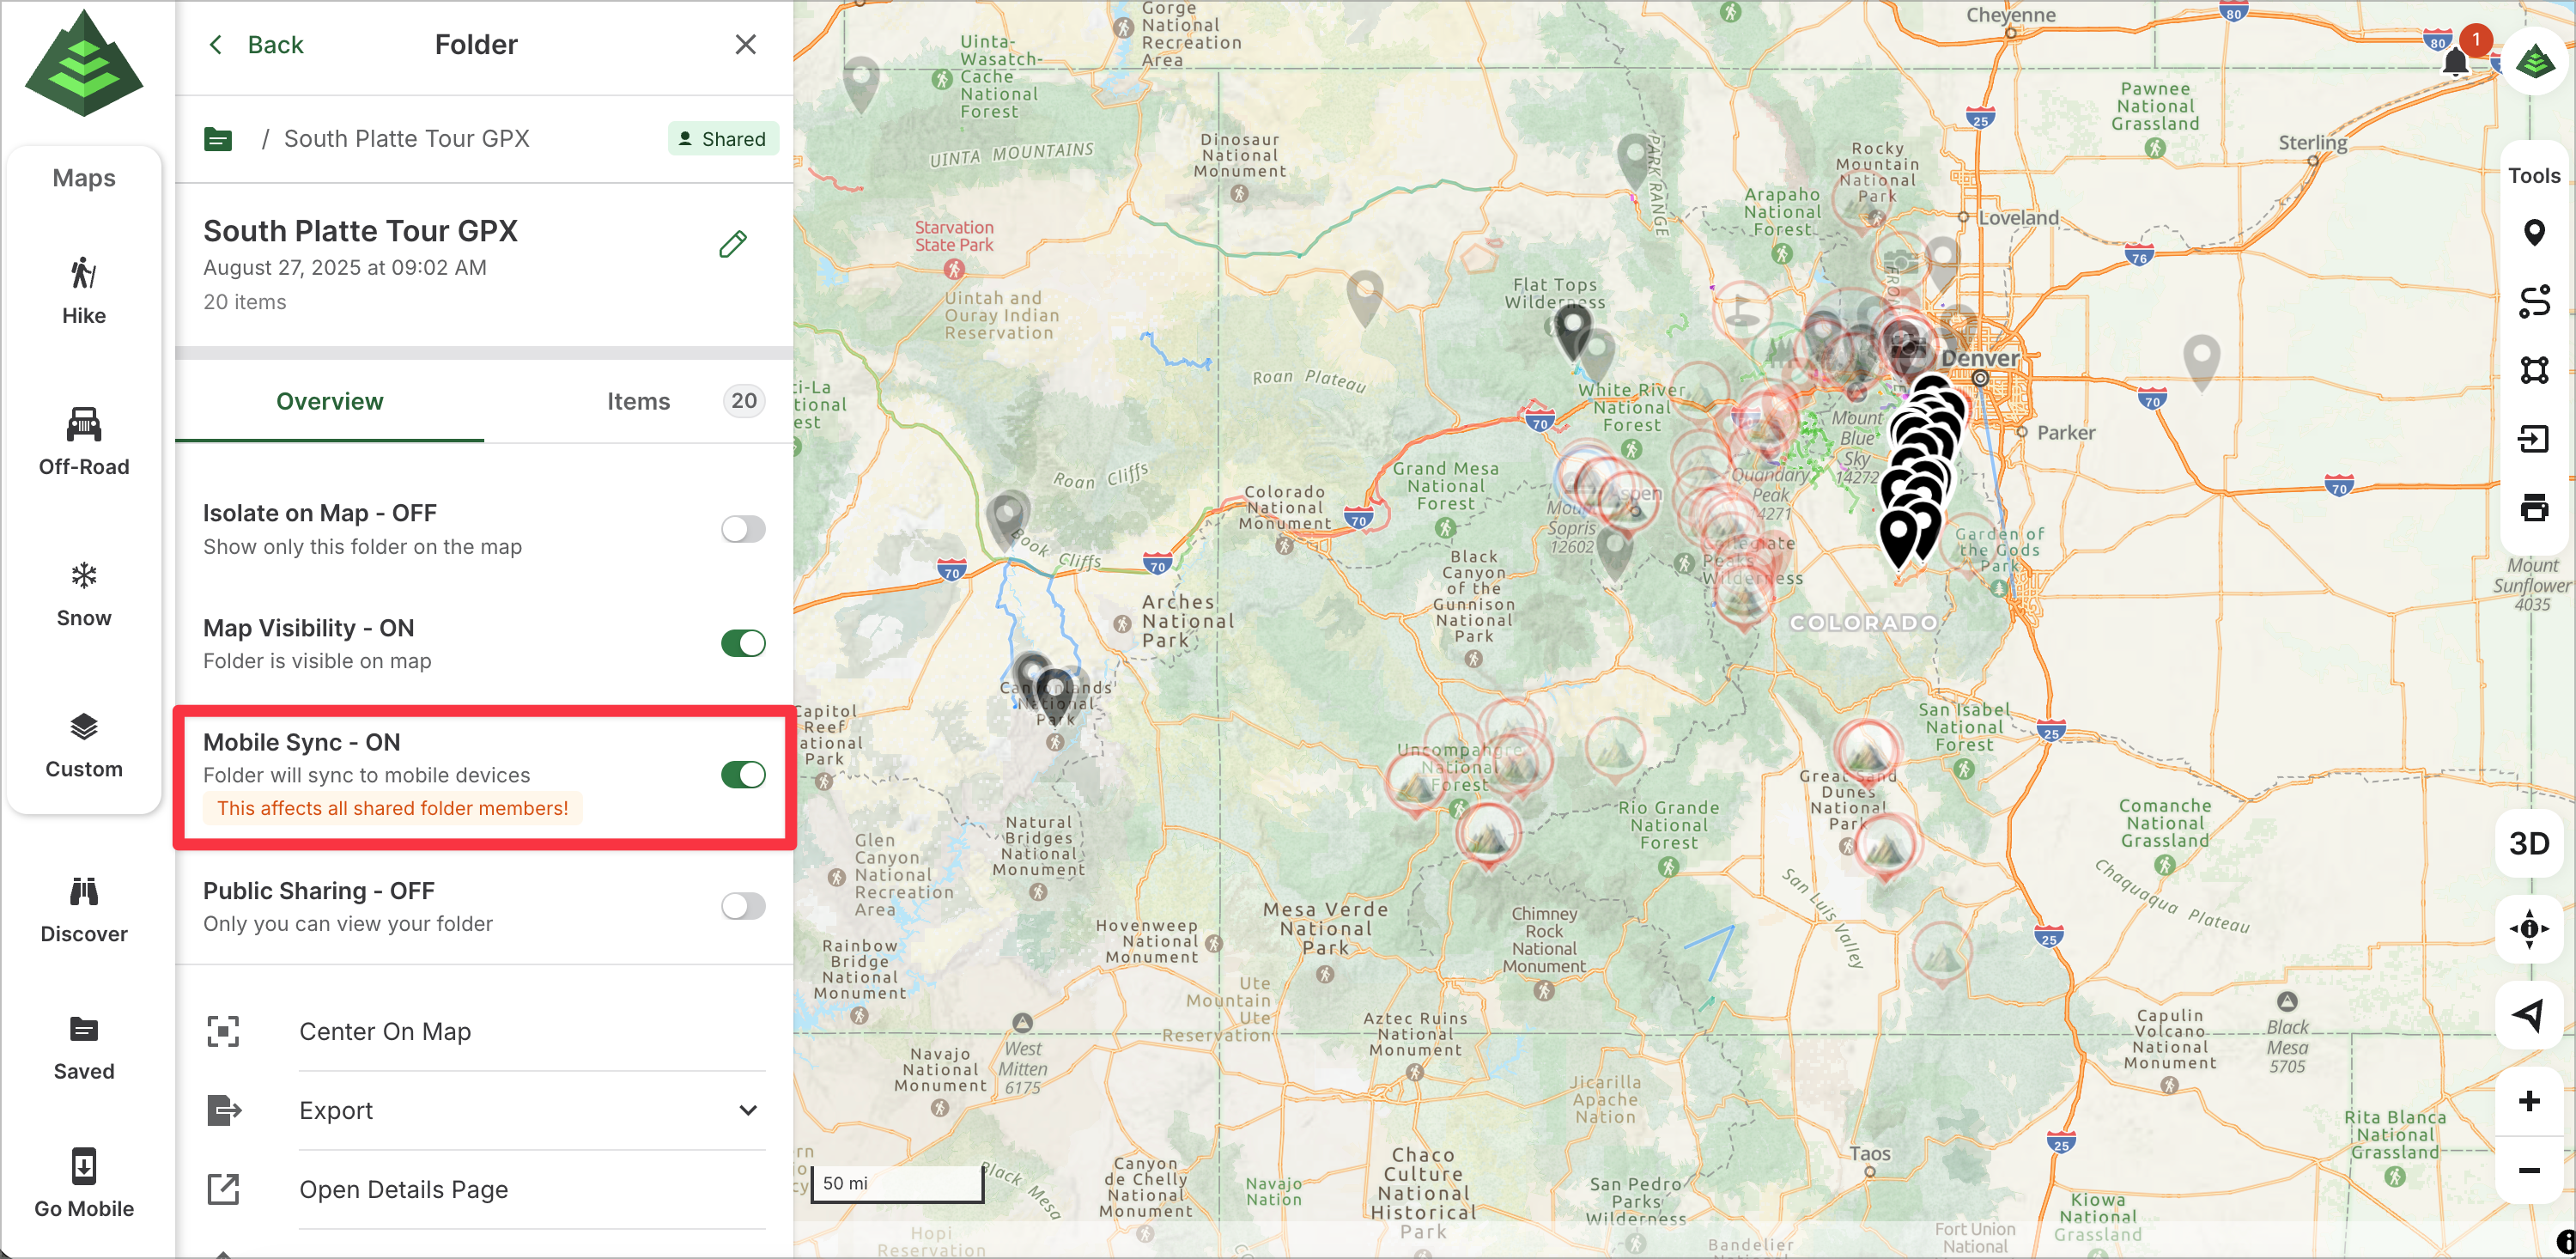Viewport: 2576px width, 1259px height.
Task: Click the waypoint marker tool icon
Action: [2533, 233]
